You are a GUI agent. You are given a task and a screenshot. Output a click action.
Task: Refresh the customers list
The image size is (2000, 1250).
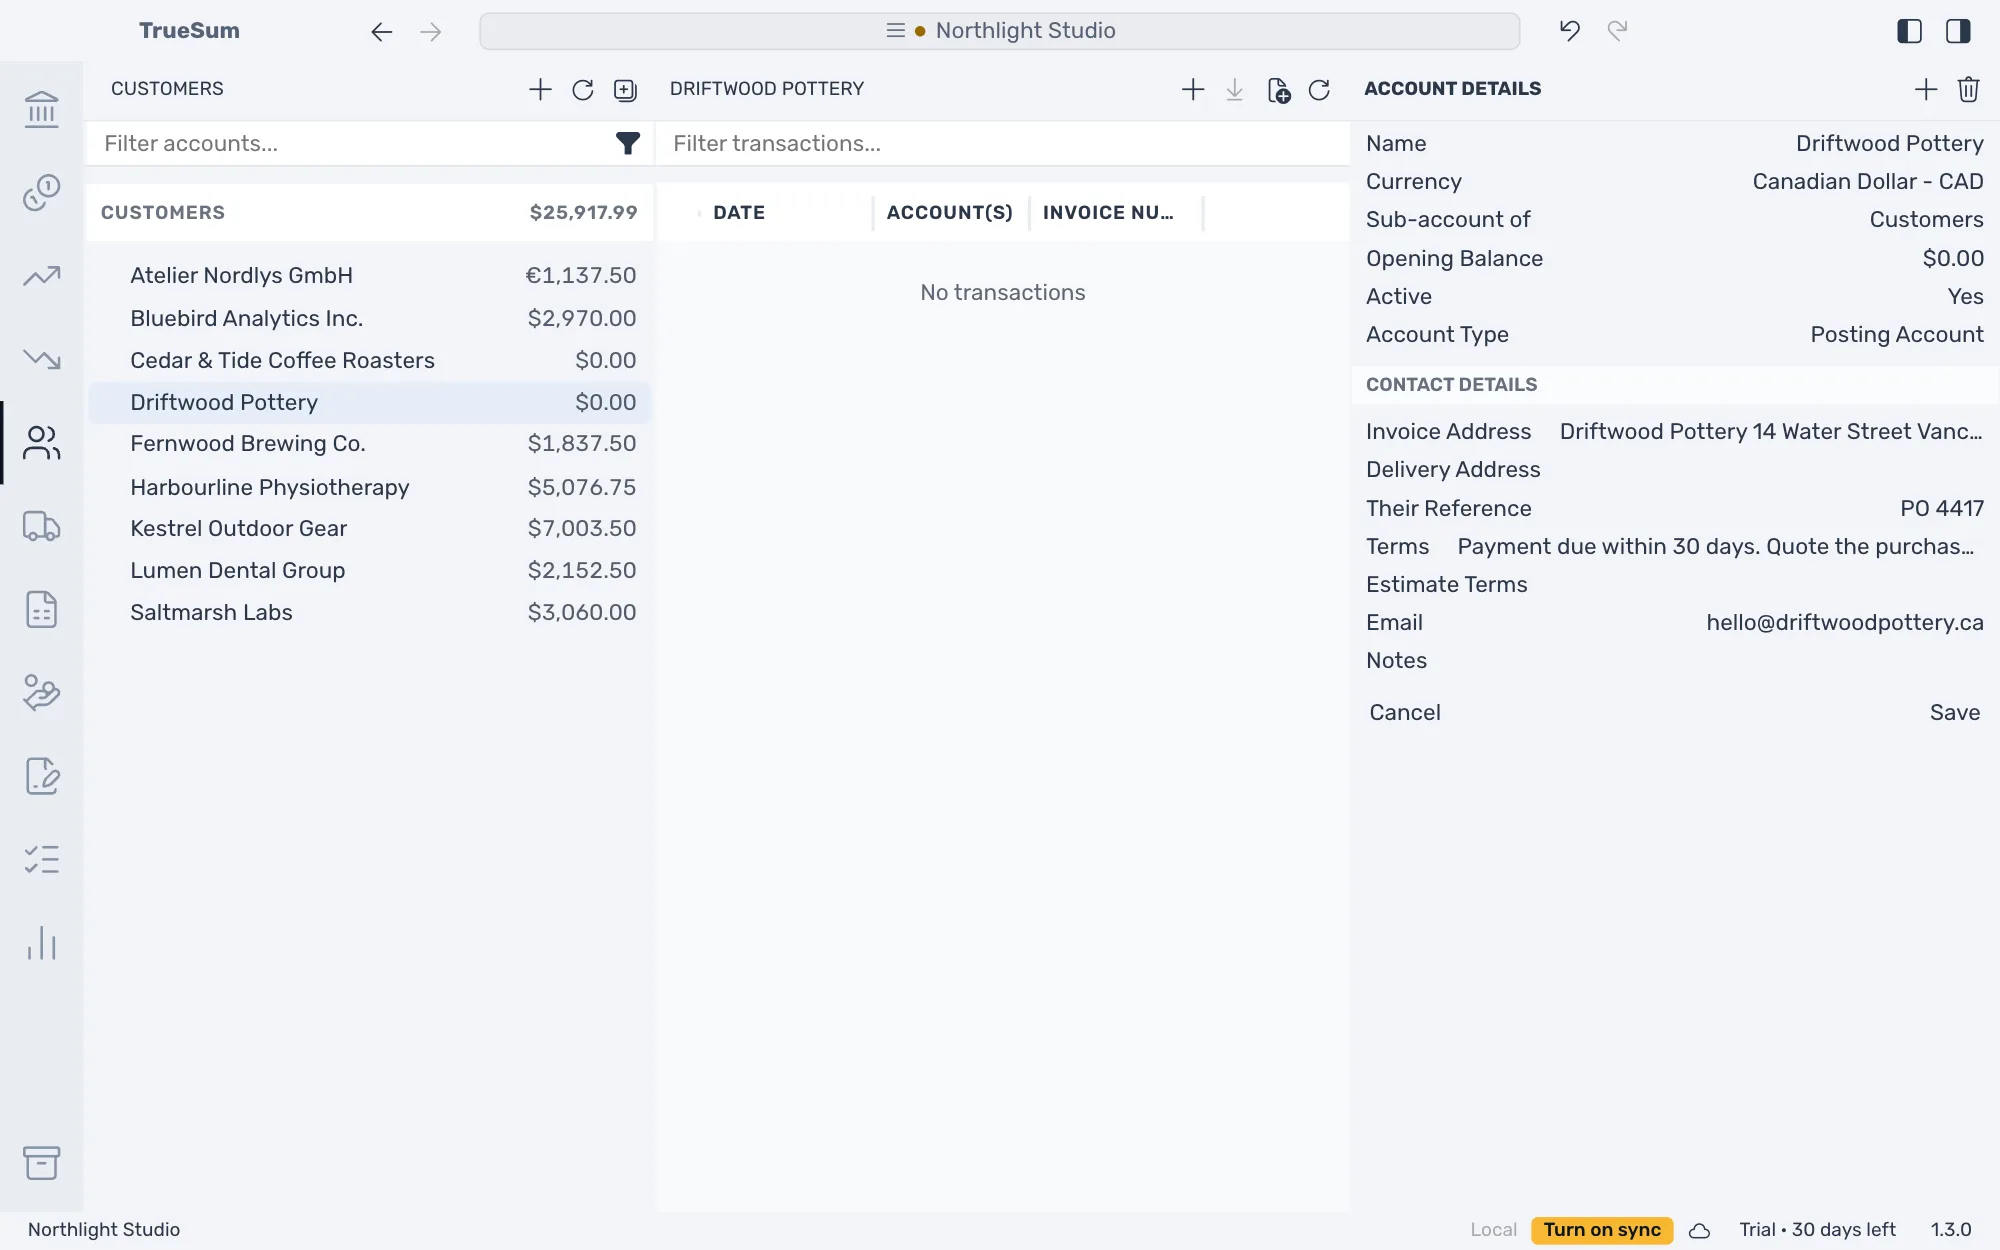pyautogui.click(x=583, y=89)
